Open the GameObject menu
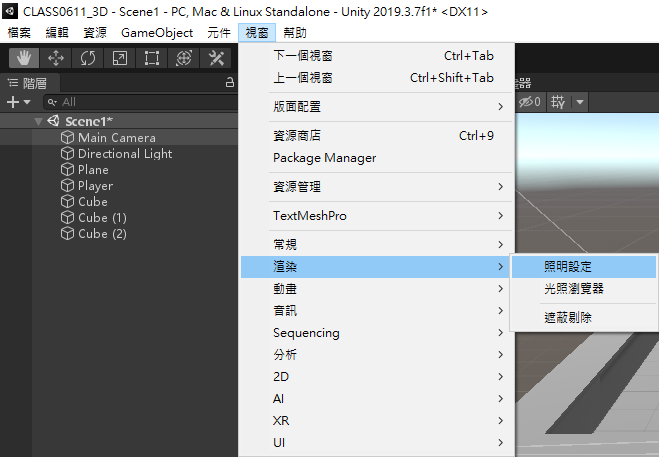659x457 pixels. tap(157, 33)
